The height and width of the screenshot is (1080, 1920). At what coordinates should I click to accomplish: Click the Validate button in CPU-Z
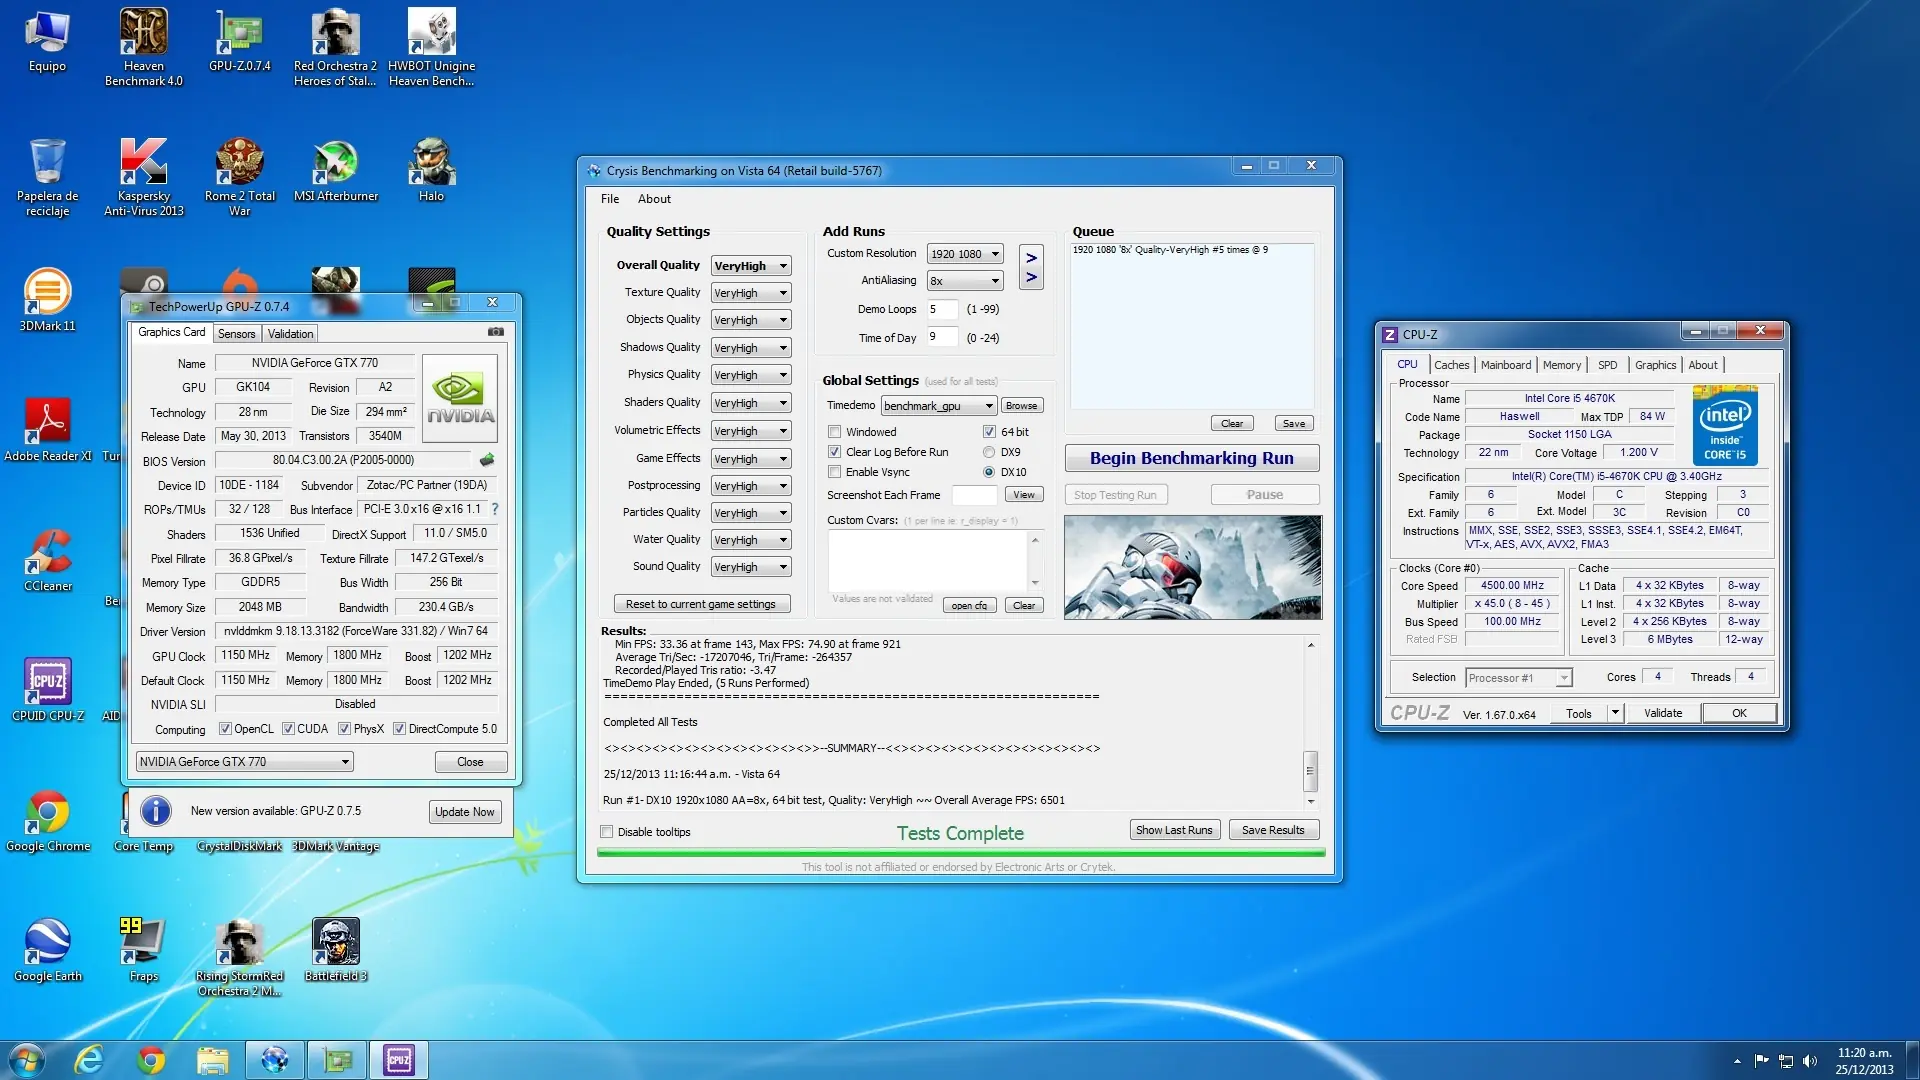[1663, 713]
